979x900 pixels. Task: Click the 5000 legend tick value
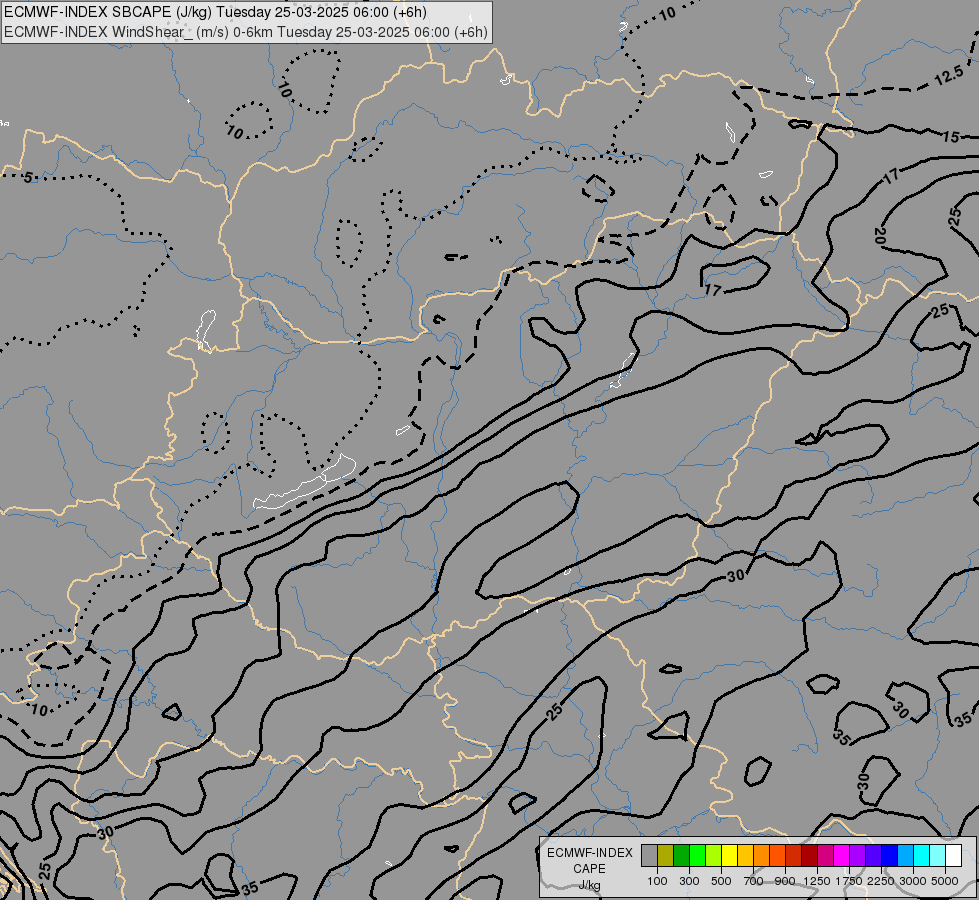coord(945,881)
